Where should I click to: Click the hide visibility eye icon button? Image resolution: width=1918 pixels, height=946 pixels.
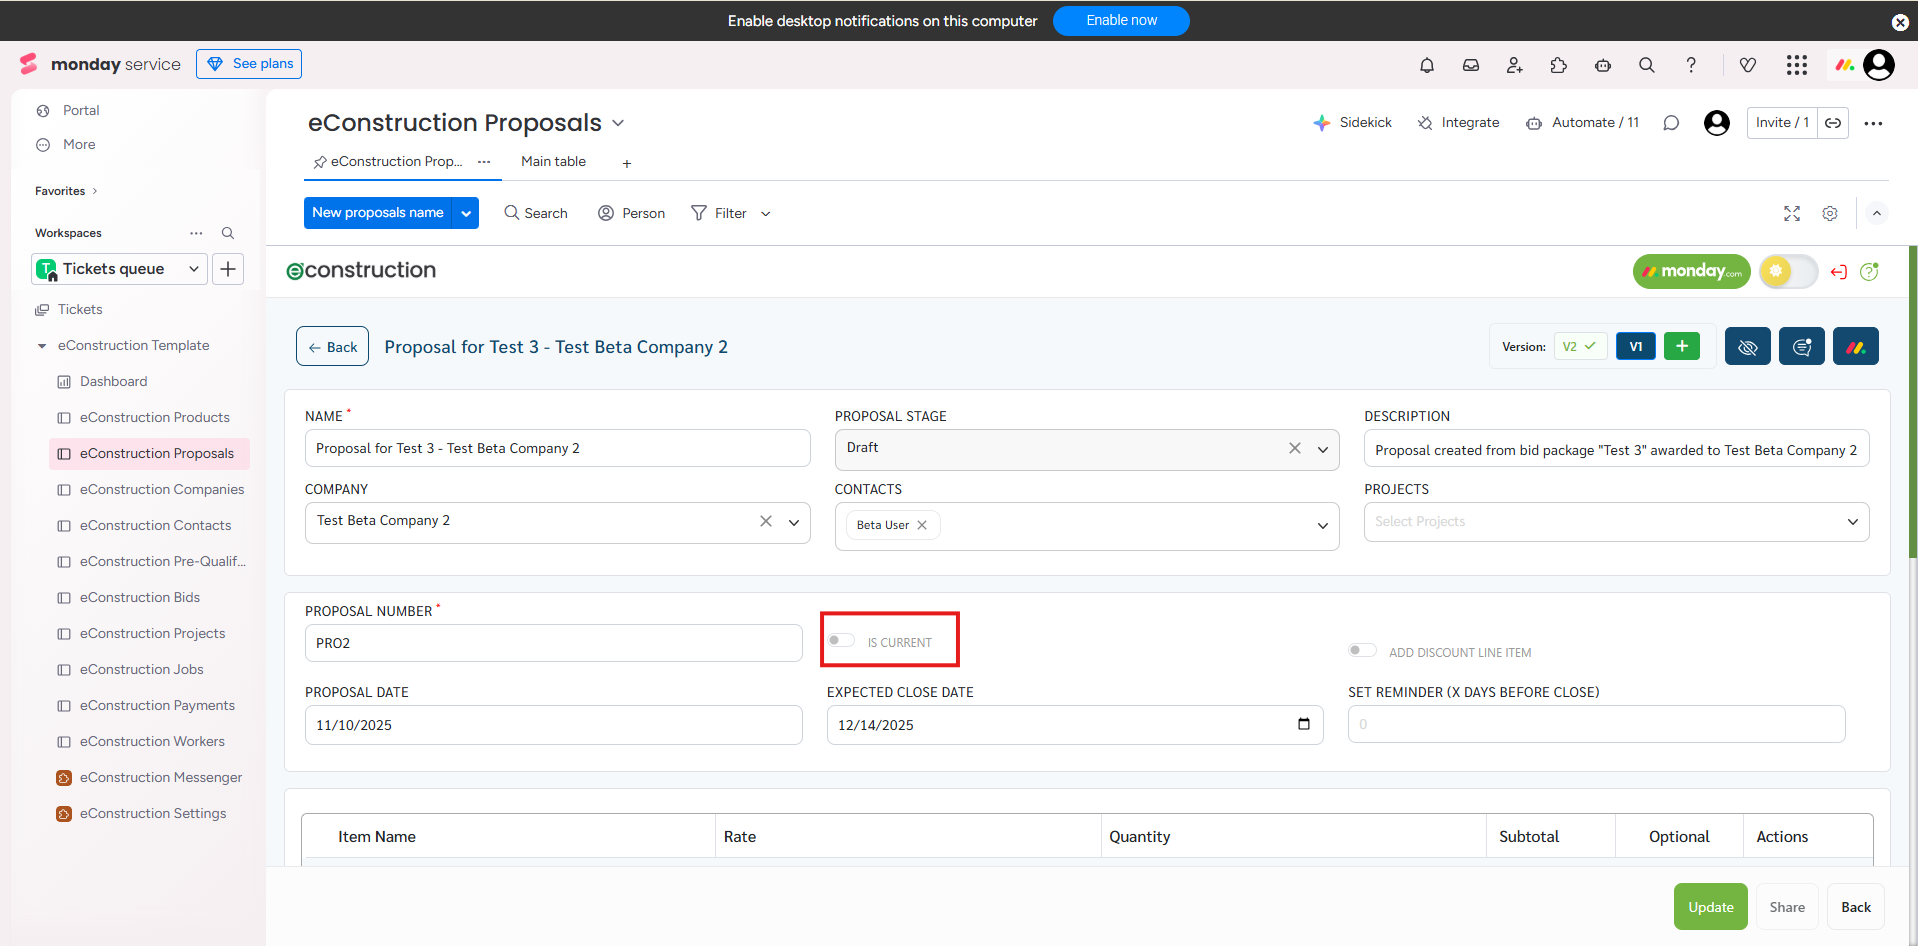1747,347
